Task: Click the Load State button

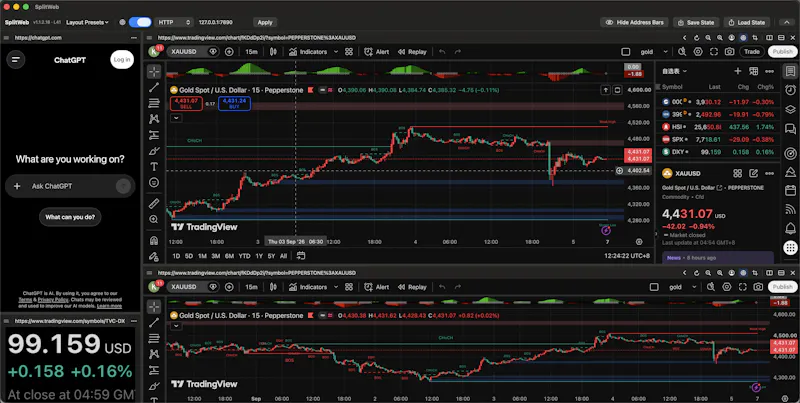Action: point(746,22)
